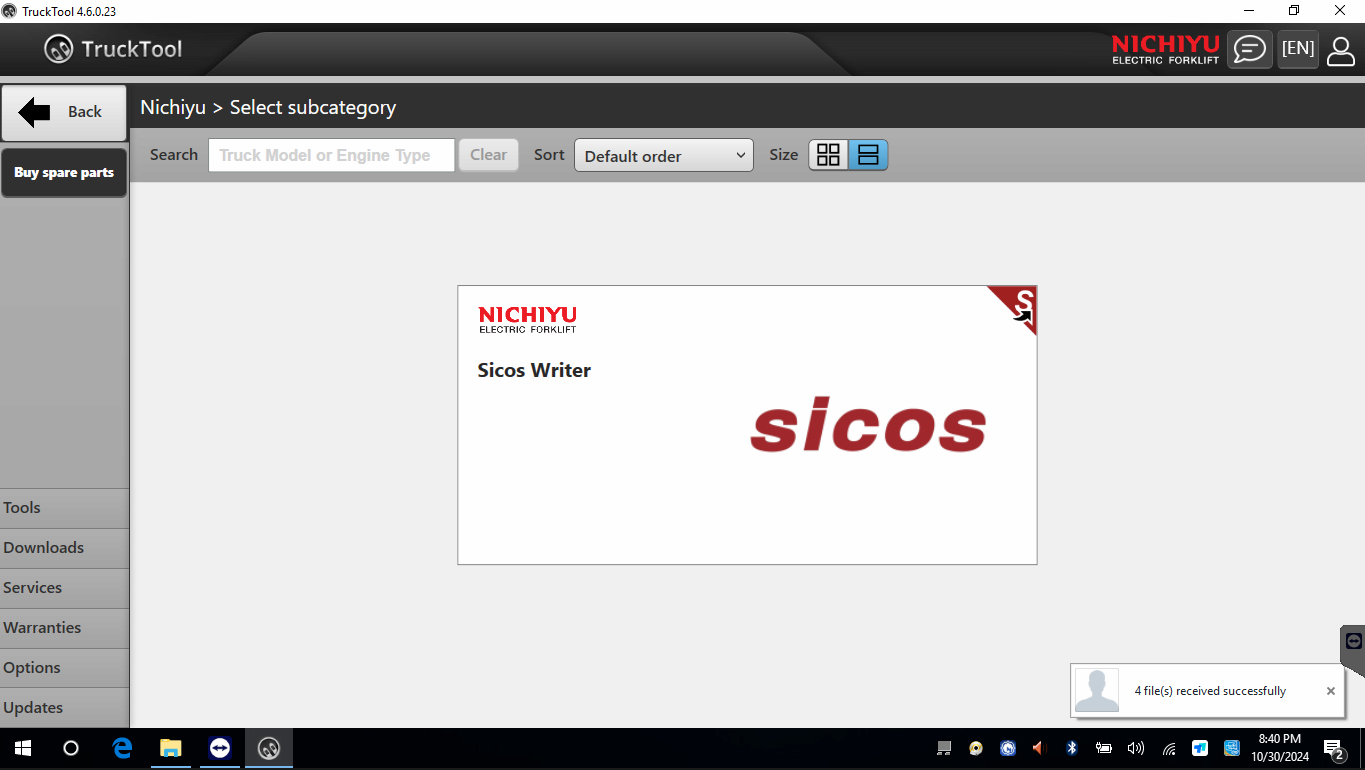Click the TruckTool logo in header
This screenshot has width=1365, height=770.
click(x=113, y=49)
